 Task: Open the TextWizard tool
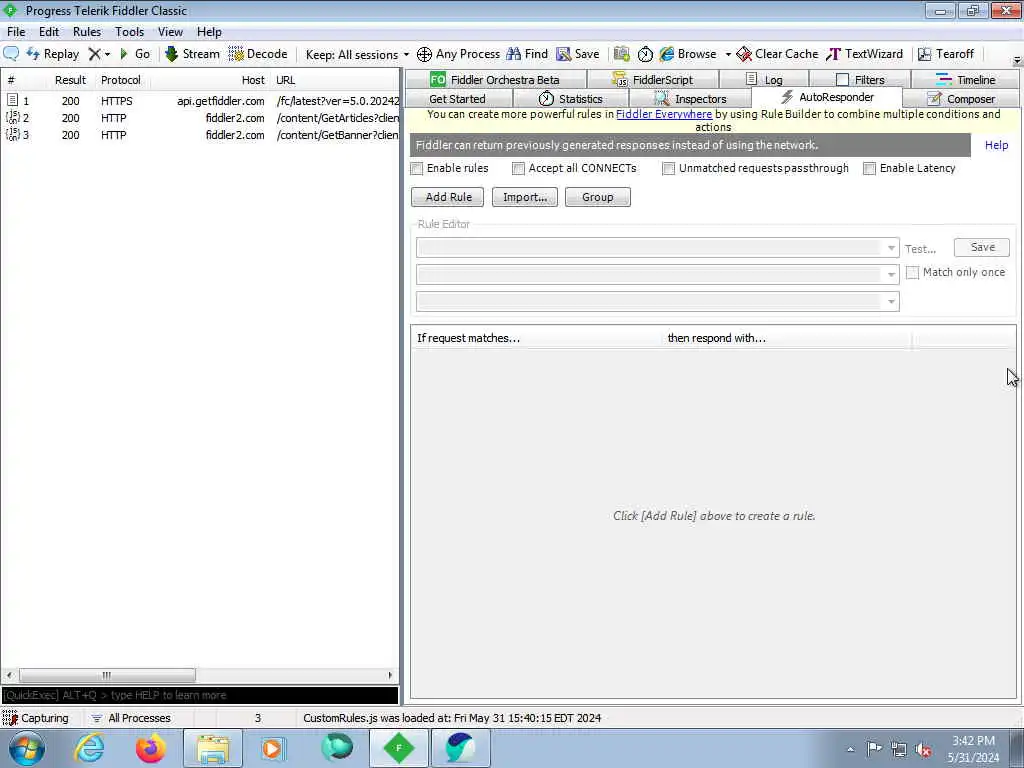(865, 54)
